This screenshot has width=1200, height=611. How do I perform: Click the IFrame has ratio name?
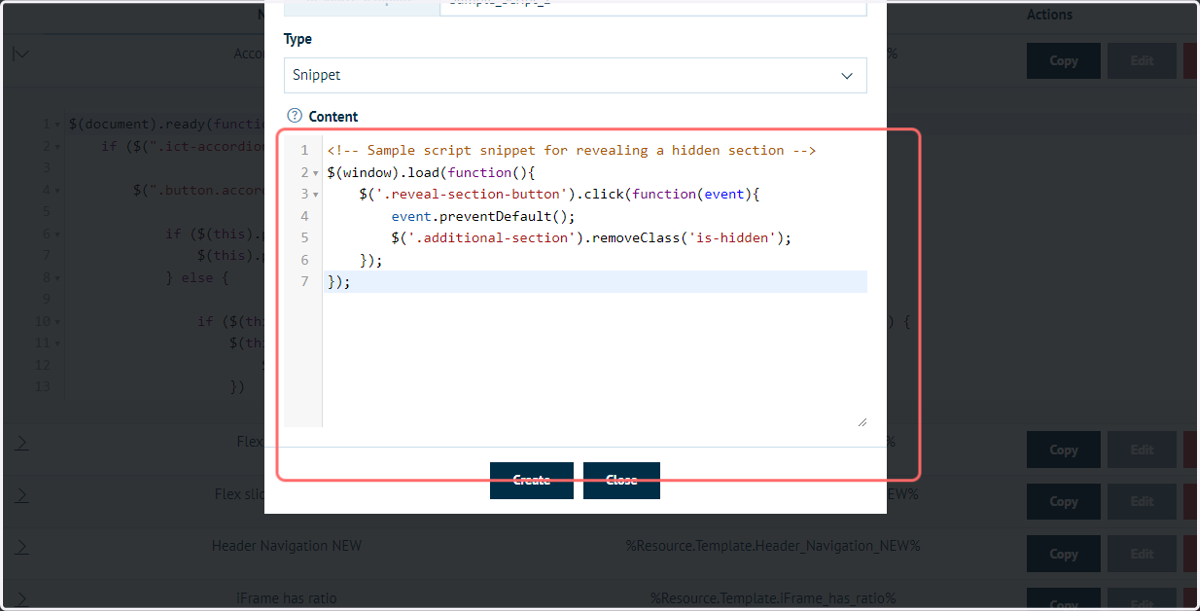pyautogui.click(x=286, y=598)
